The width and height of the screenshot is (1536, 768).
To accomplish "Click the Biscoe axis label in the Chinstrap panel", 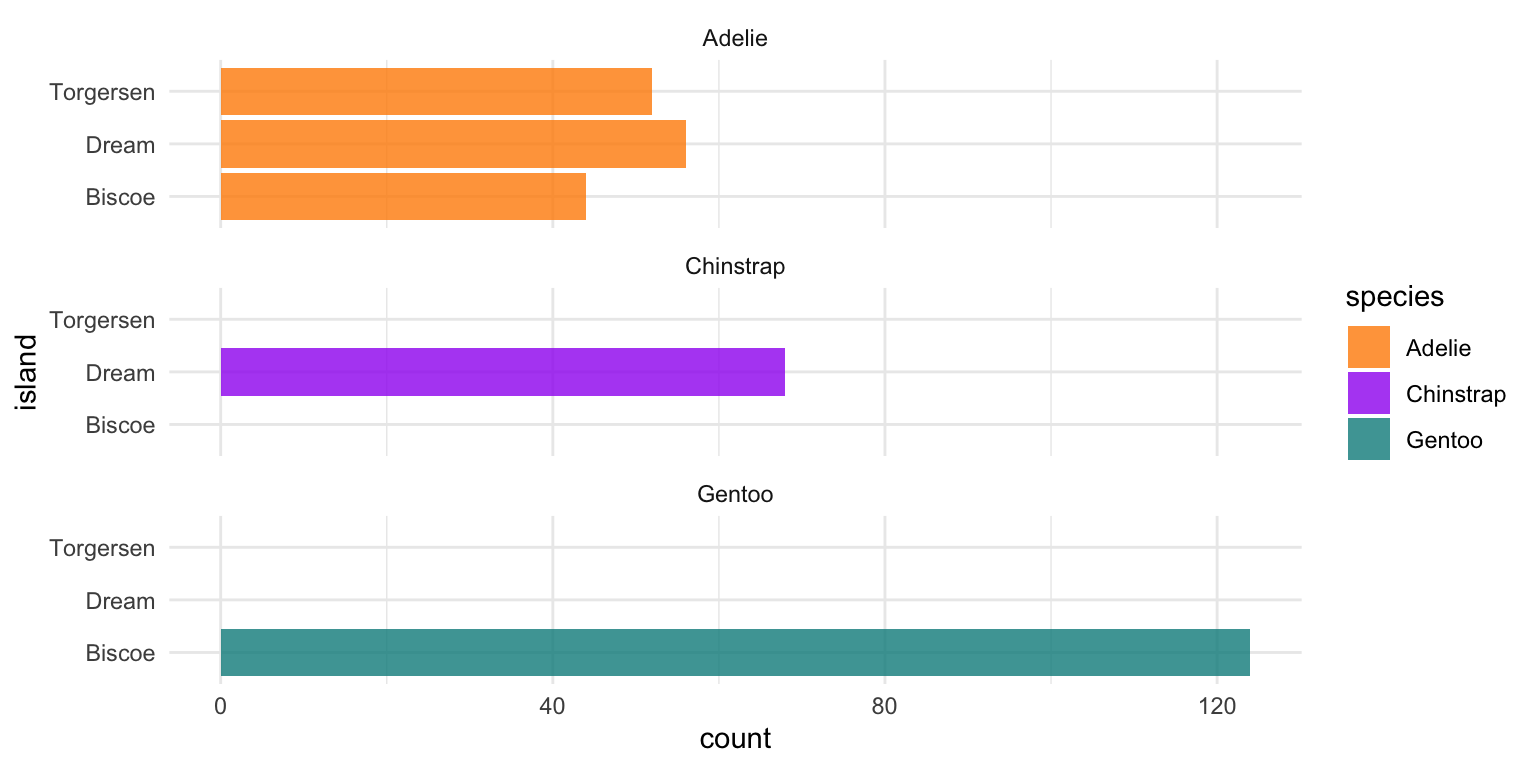I will tap(120, 425).
